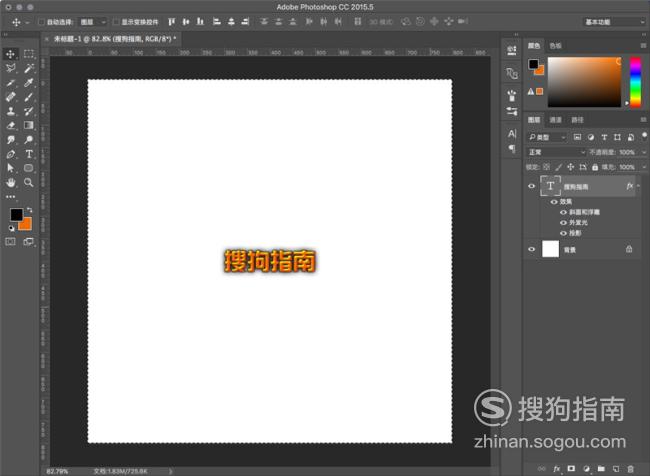Toggle the layer filter on/off switch
This screenshot has height=476, width=650.
click(644, 136)
